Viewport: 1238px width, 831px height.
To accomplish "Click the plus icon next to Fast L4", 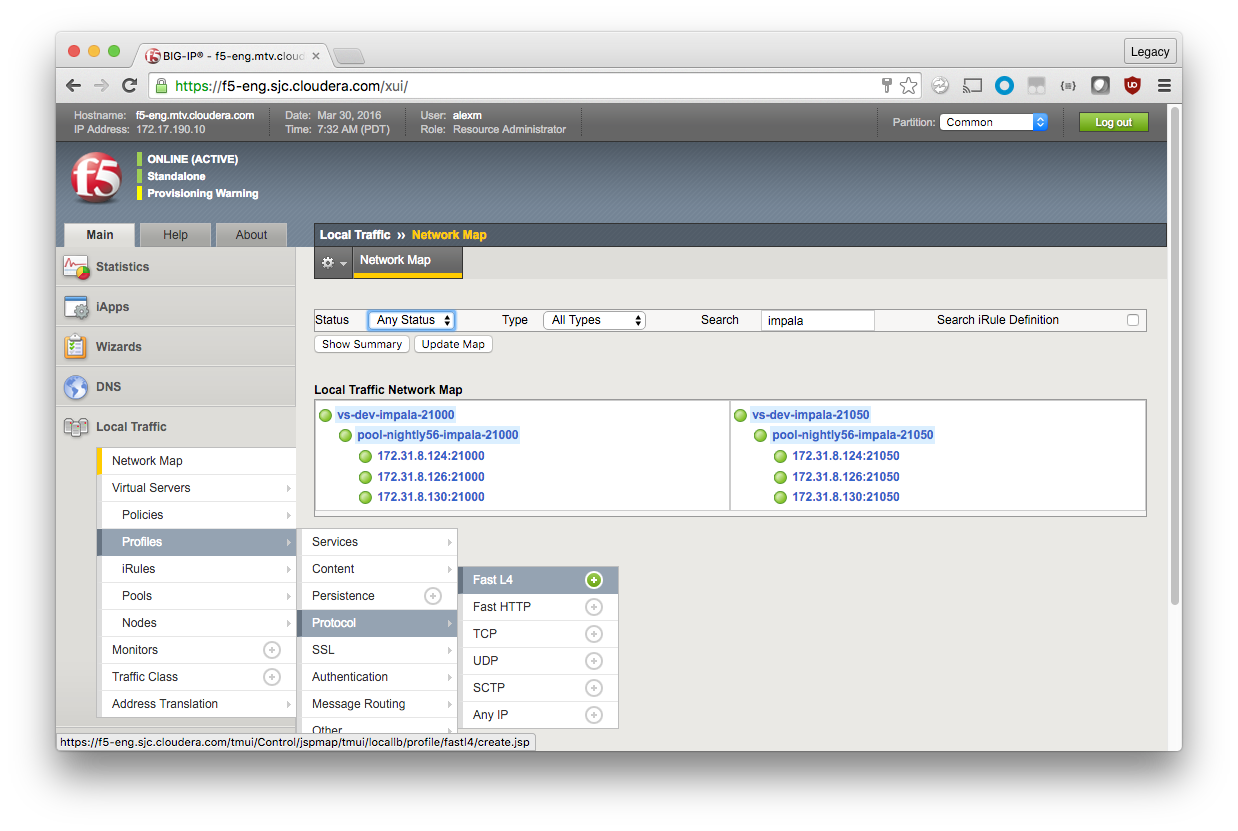I will (x=593, y=580).
